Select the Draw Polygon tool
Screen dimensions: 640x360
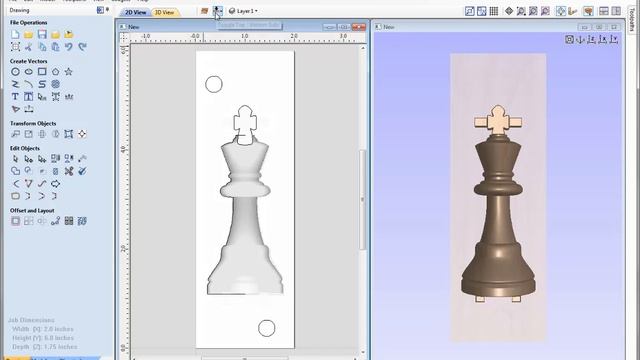click(56, 72)
